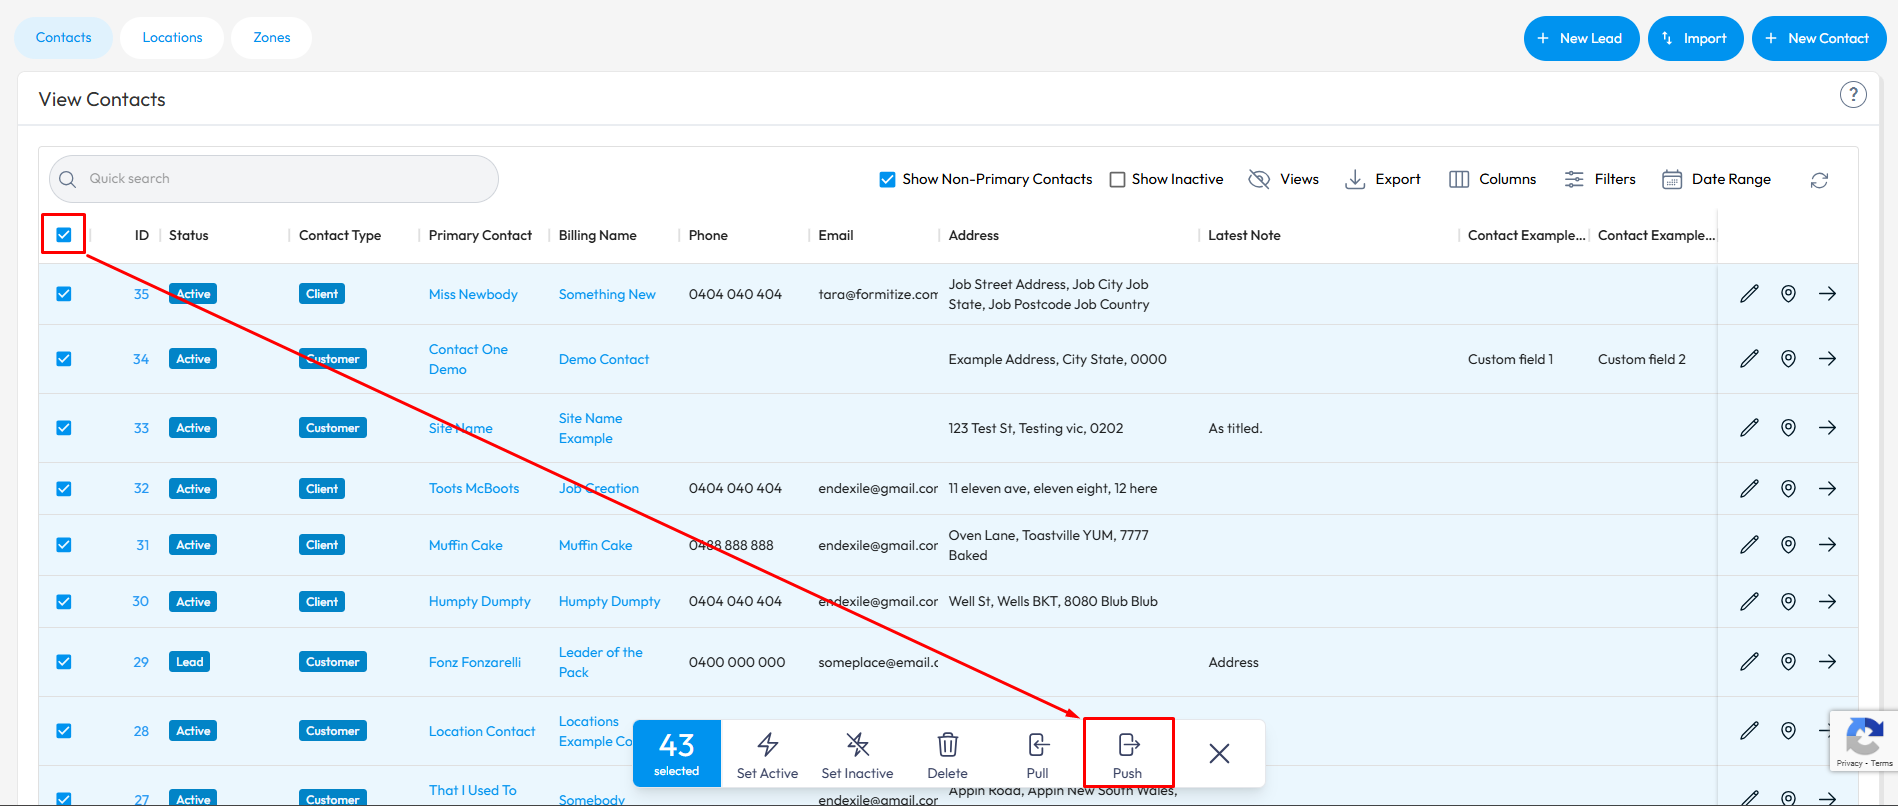Uncheck the row 34 checkbox
The height and width of the screenshot is (806, 1898).
pos(64,359)
